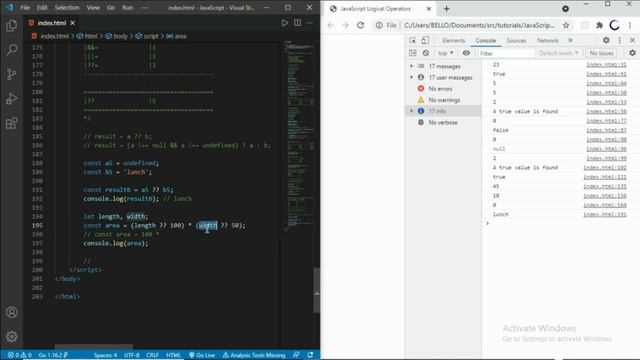
Task: Open the Chrome three-dot menu
Action: coord(630,25)
